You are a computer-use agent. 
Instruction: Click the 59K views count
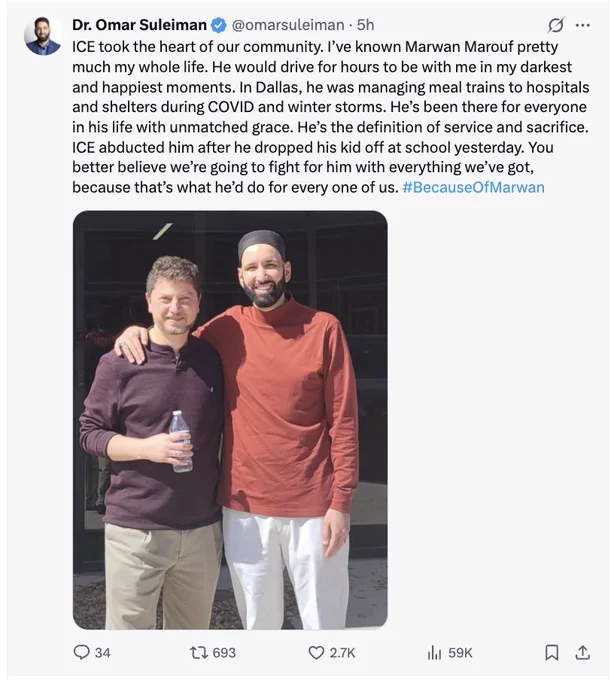(460, 653)
